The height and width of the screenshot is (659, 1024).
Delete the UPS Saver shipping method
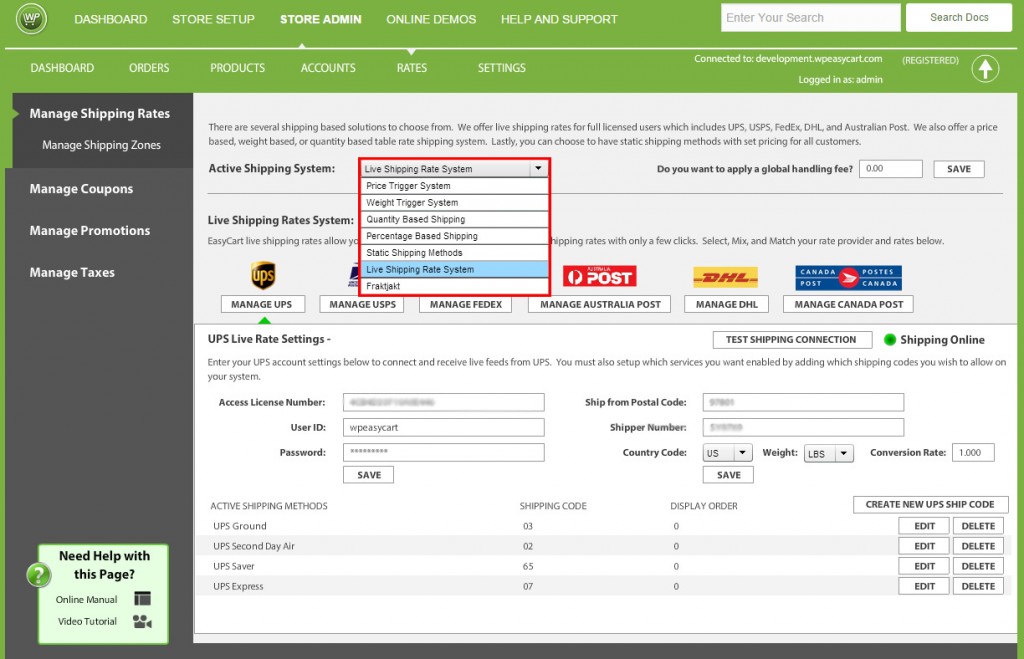[x=978, y=566]
